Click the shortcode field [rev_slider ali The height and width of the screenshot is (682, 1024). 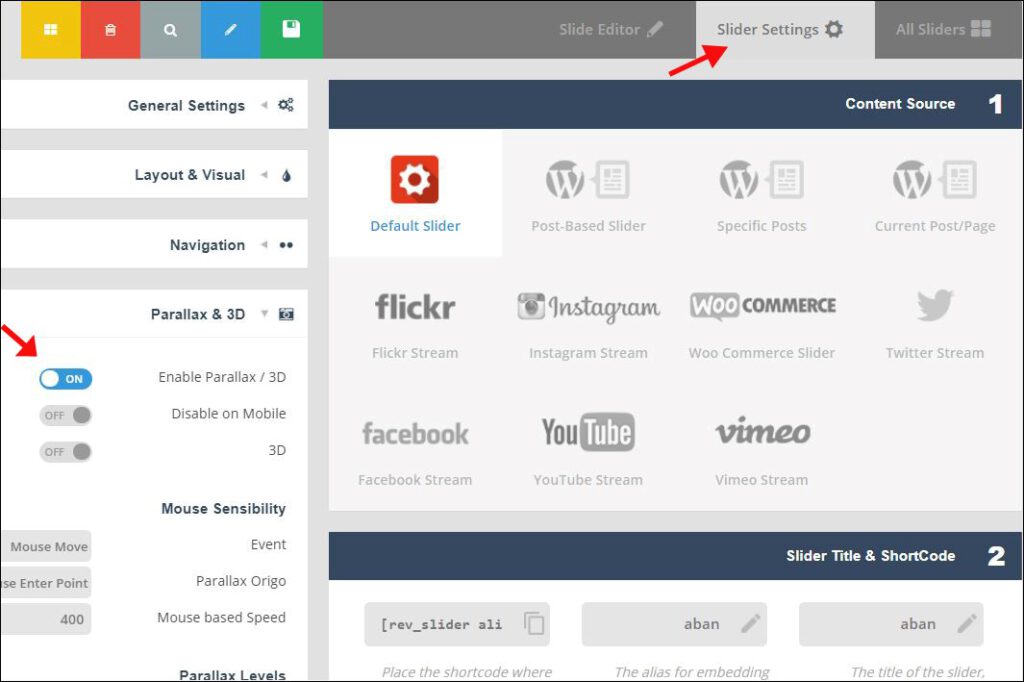457,625
